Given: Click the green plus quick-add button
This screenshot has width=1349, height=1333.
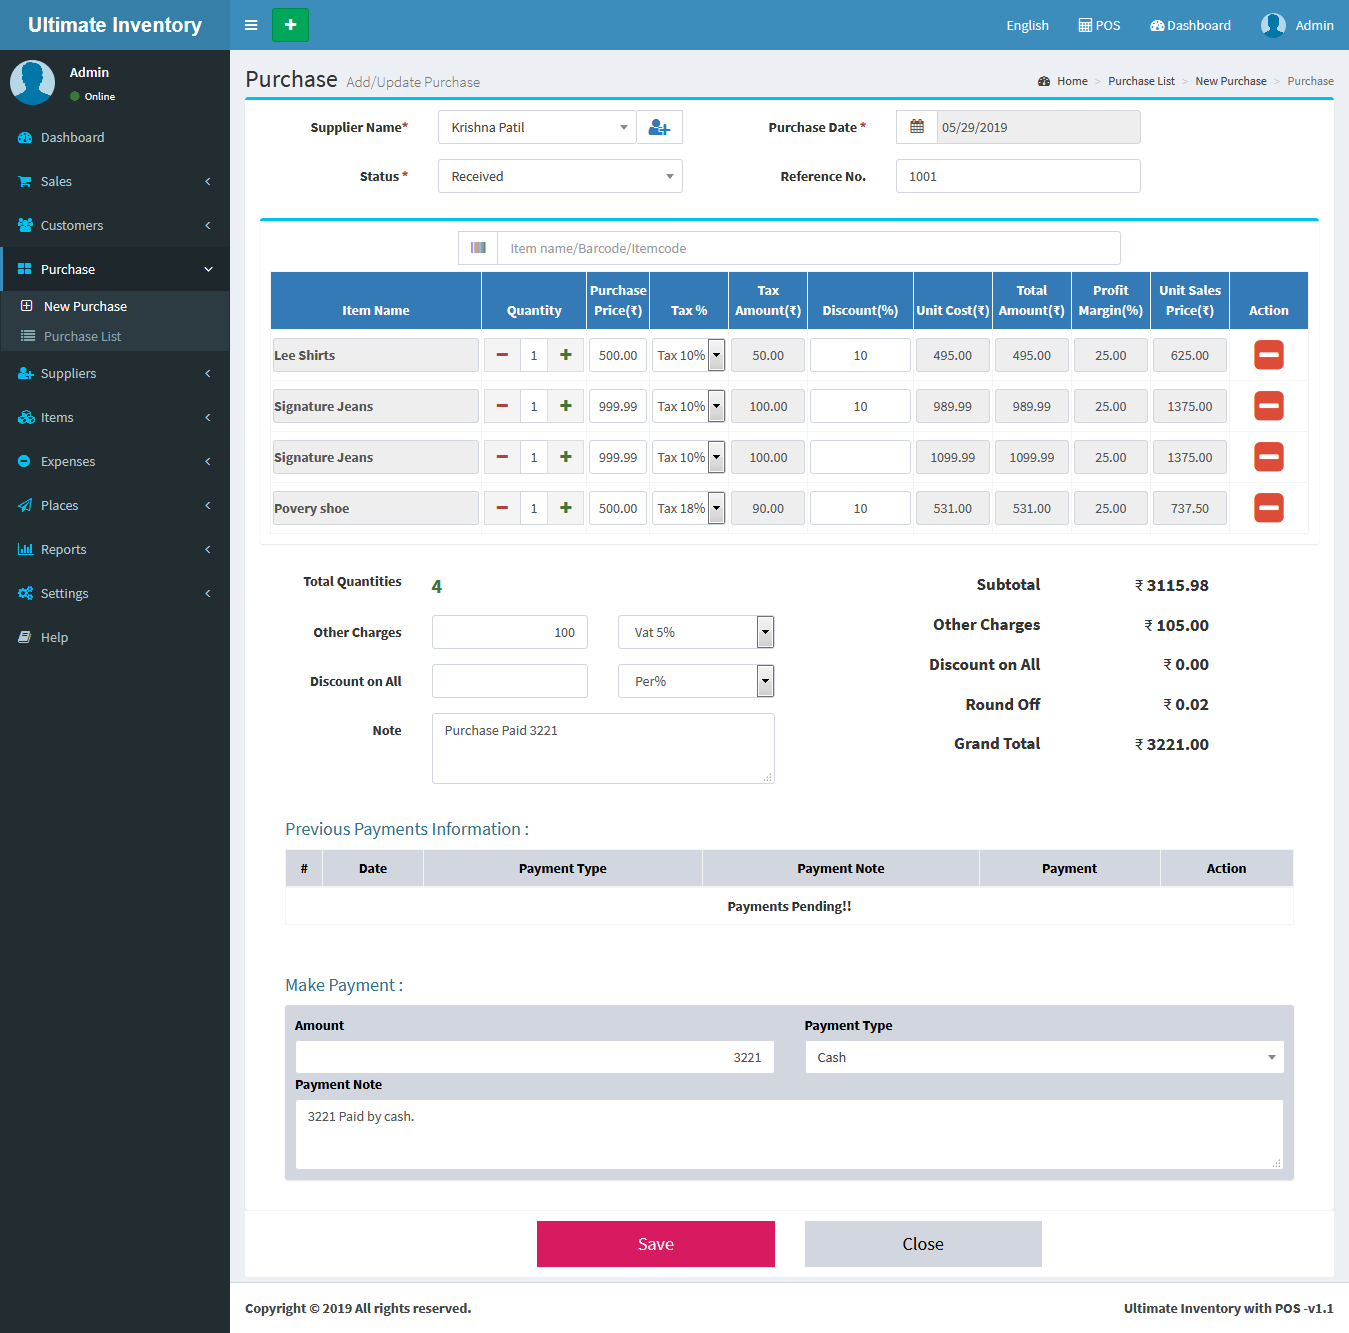Looking at the screenshot, I should pos(290,25).
